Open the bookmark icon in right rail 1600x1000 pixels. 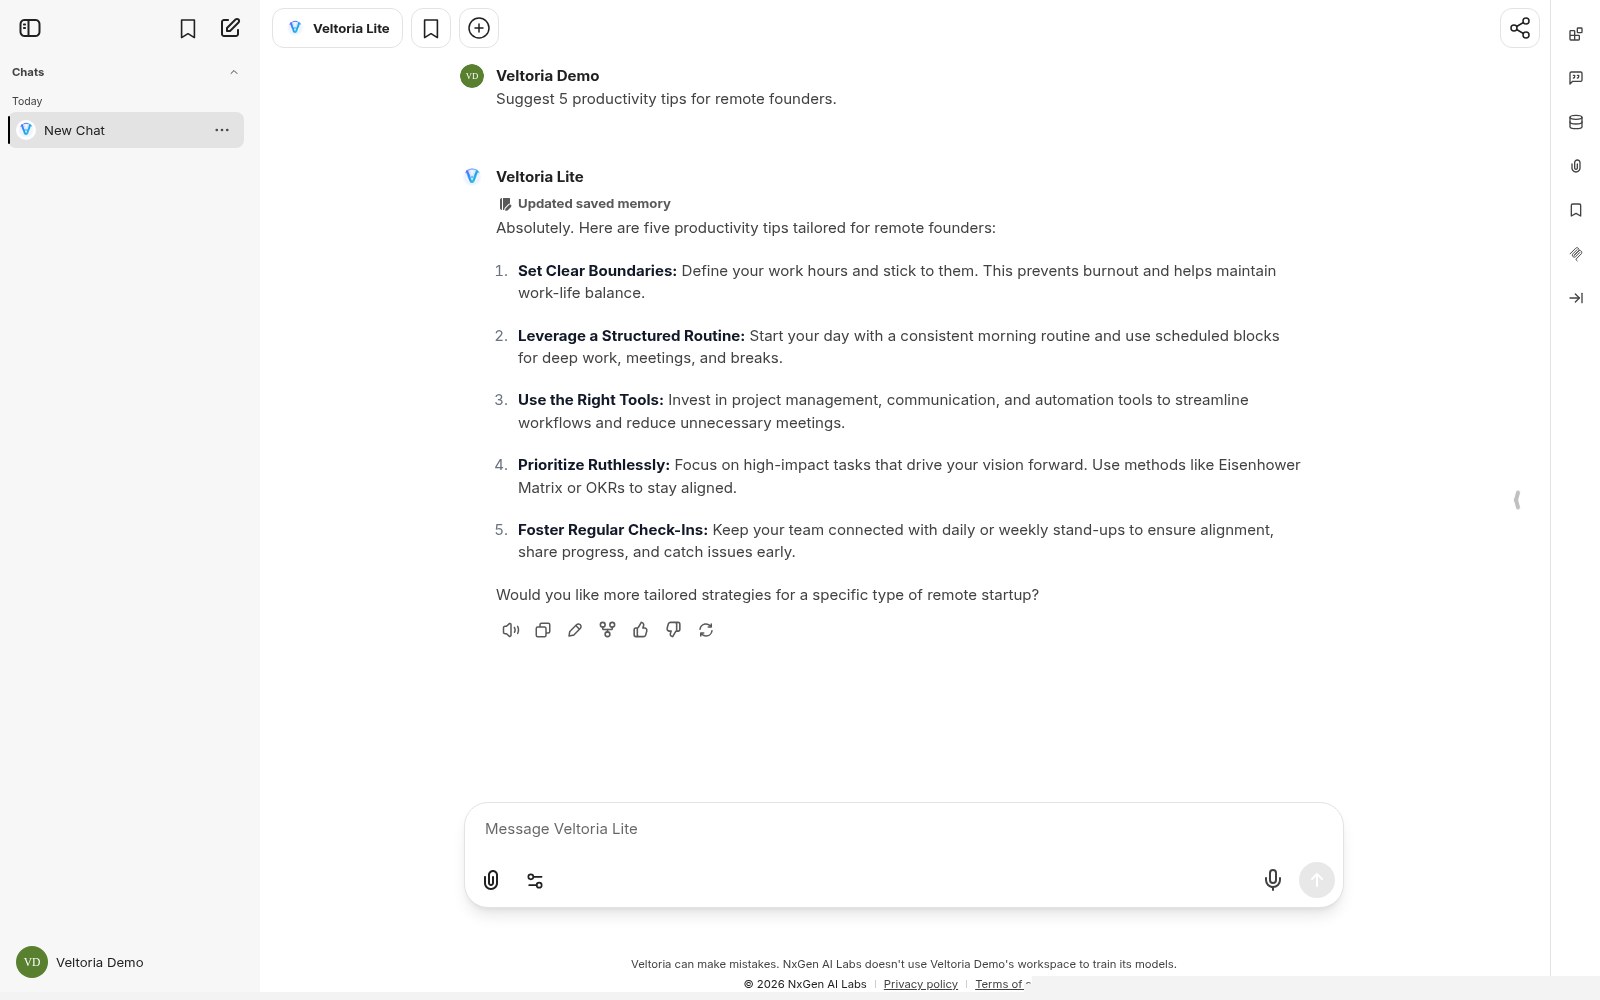[x=1576, y=210]
